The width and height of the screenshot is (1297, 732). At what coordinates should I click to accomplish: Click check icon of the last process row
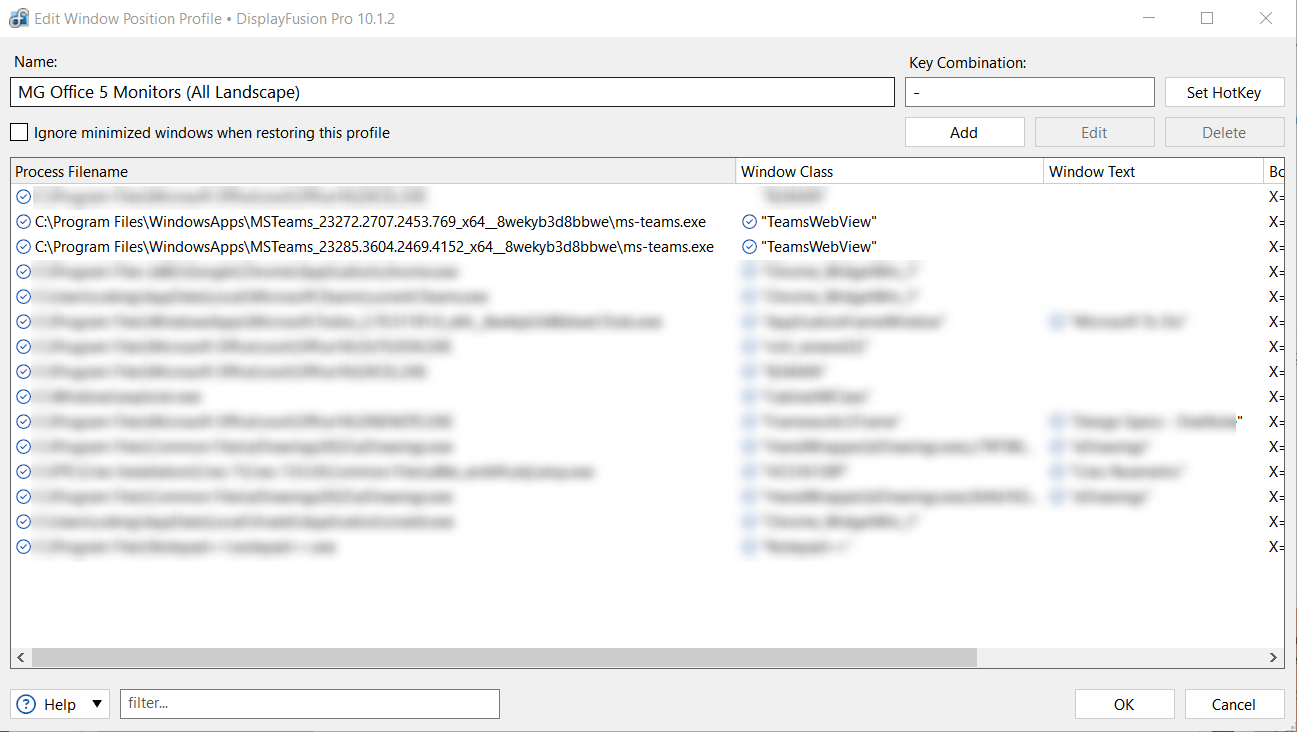pyautogui.click(x=23, y=547)
